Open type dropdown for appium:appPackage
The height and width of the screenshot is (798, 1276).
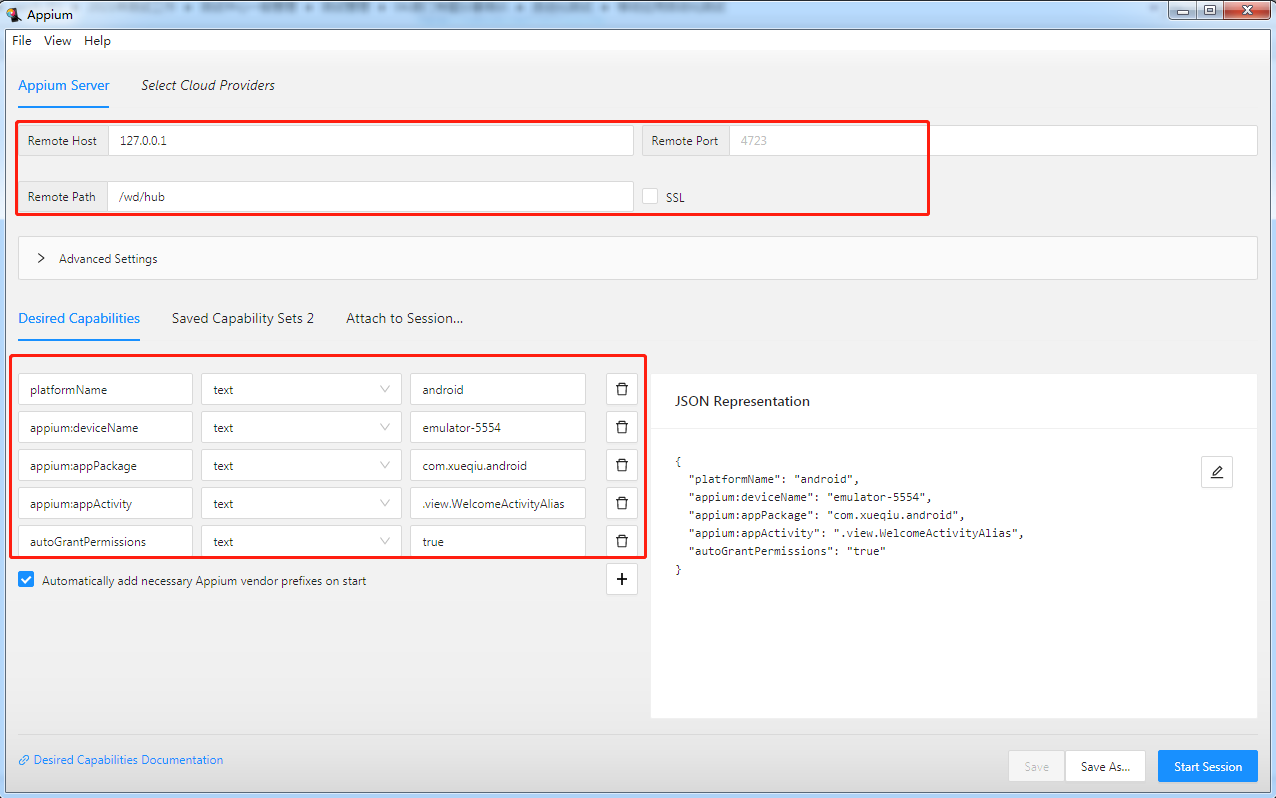[301, 465]
